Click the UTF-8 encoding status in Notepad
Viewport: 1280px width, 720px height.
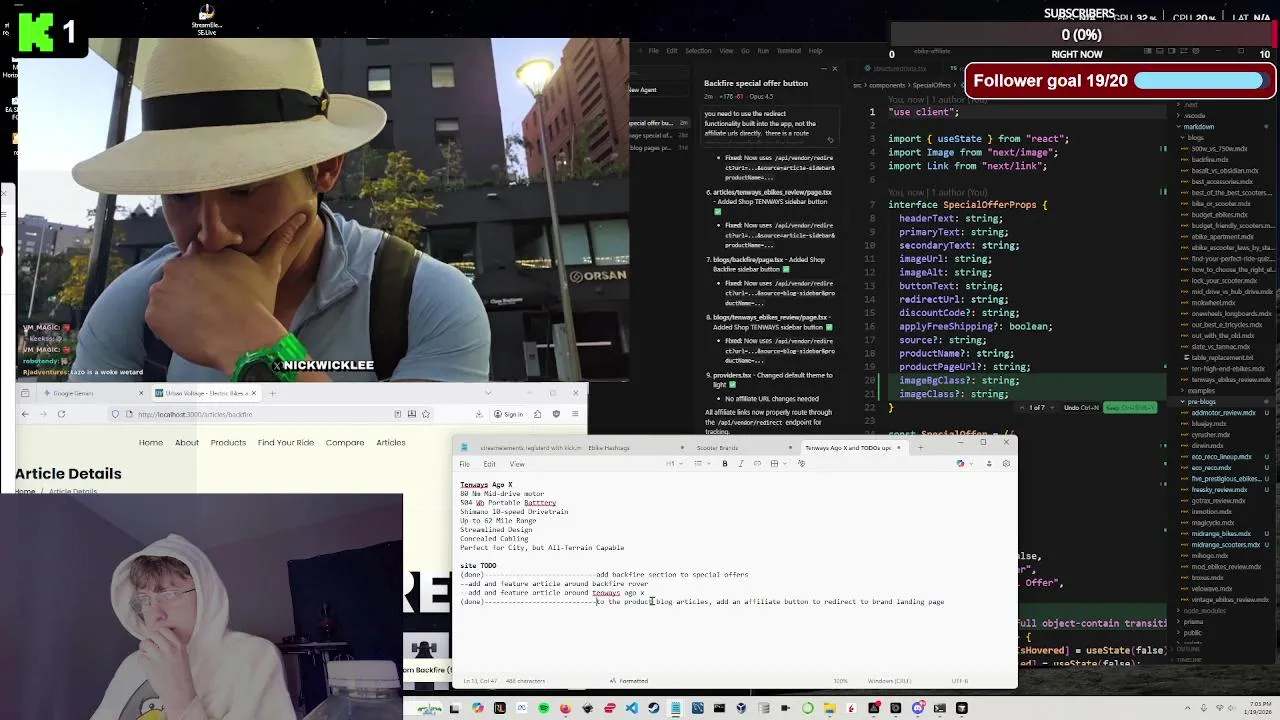(959, 681)
